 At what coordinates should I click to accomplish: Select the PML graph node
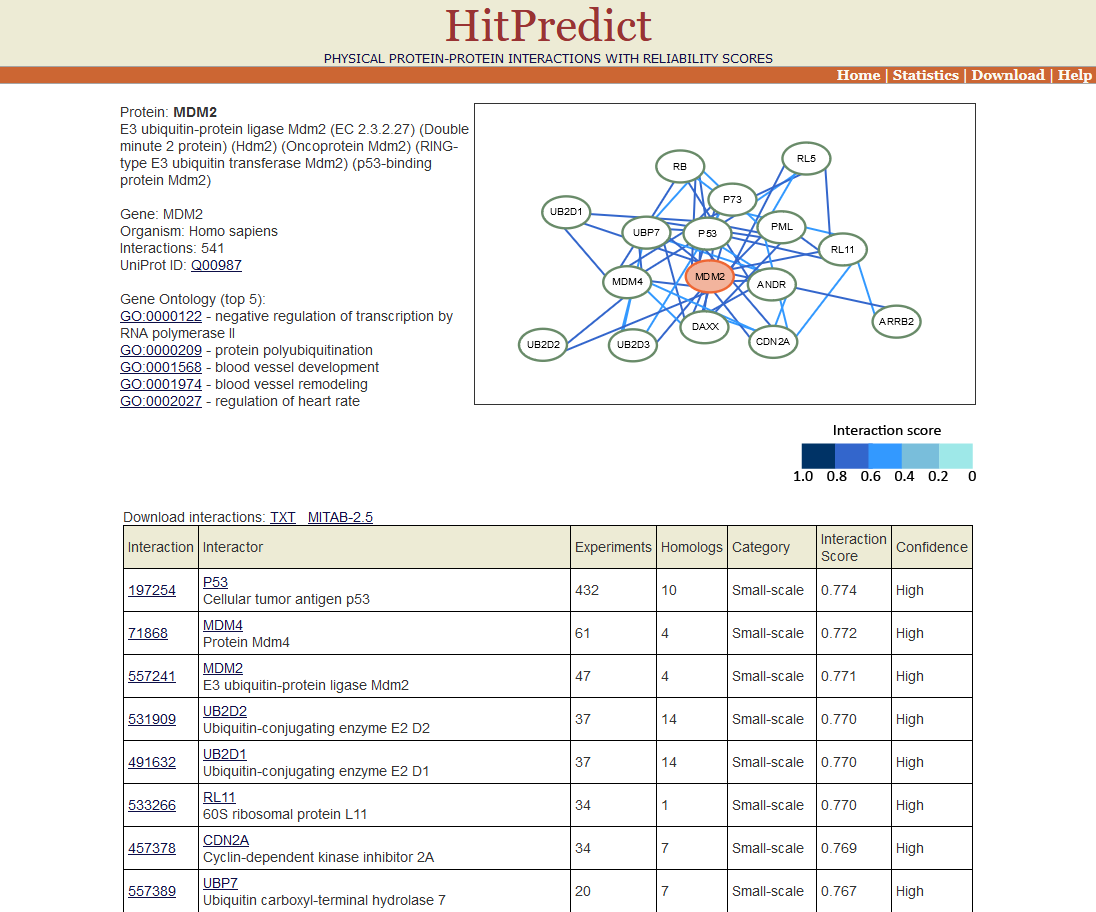tap(781, 227)
